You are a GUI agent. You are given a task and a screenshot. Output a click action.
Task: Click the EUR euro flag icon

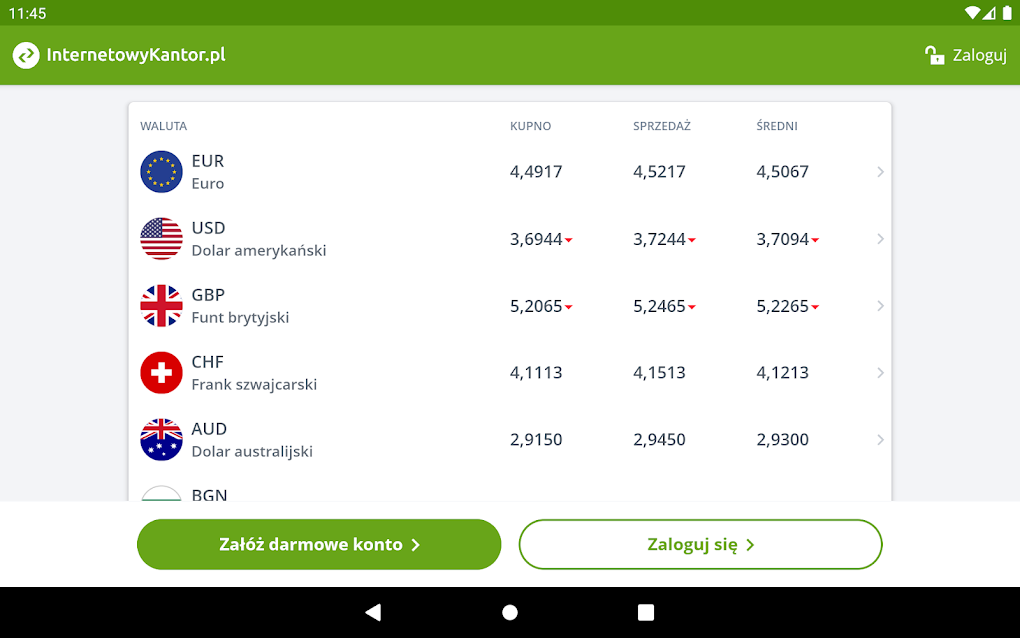(x=161, y=171)
